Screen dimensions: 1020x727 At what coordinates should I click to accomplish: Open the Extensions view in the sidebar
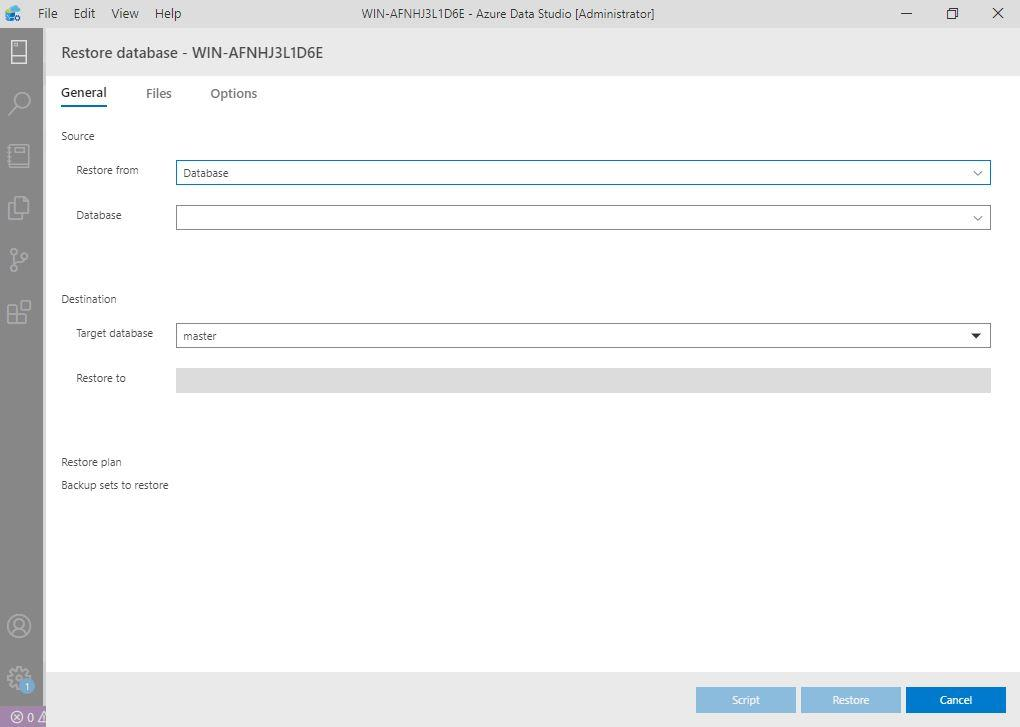[x=19, y=312]
